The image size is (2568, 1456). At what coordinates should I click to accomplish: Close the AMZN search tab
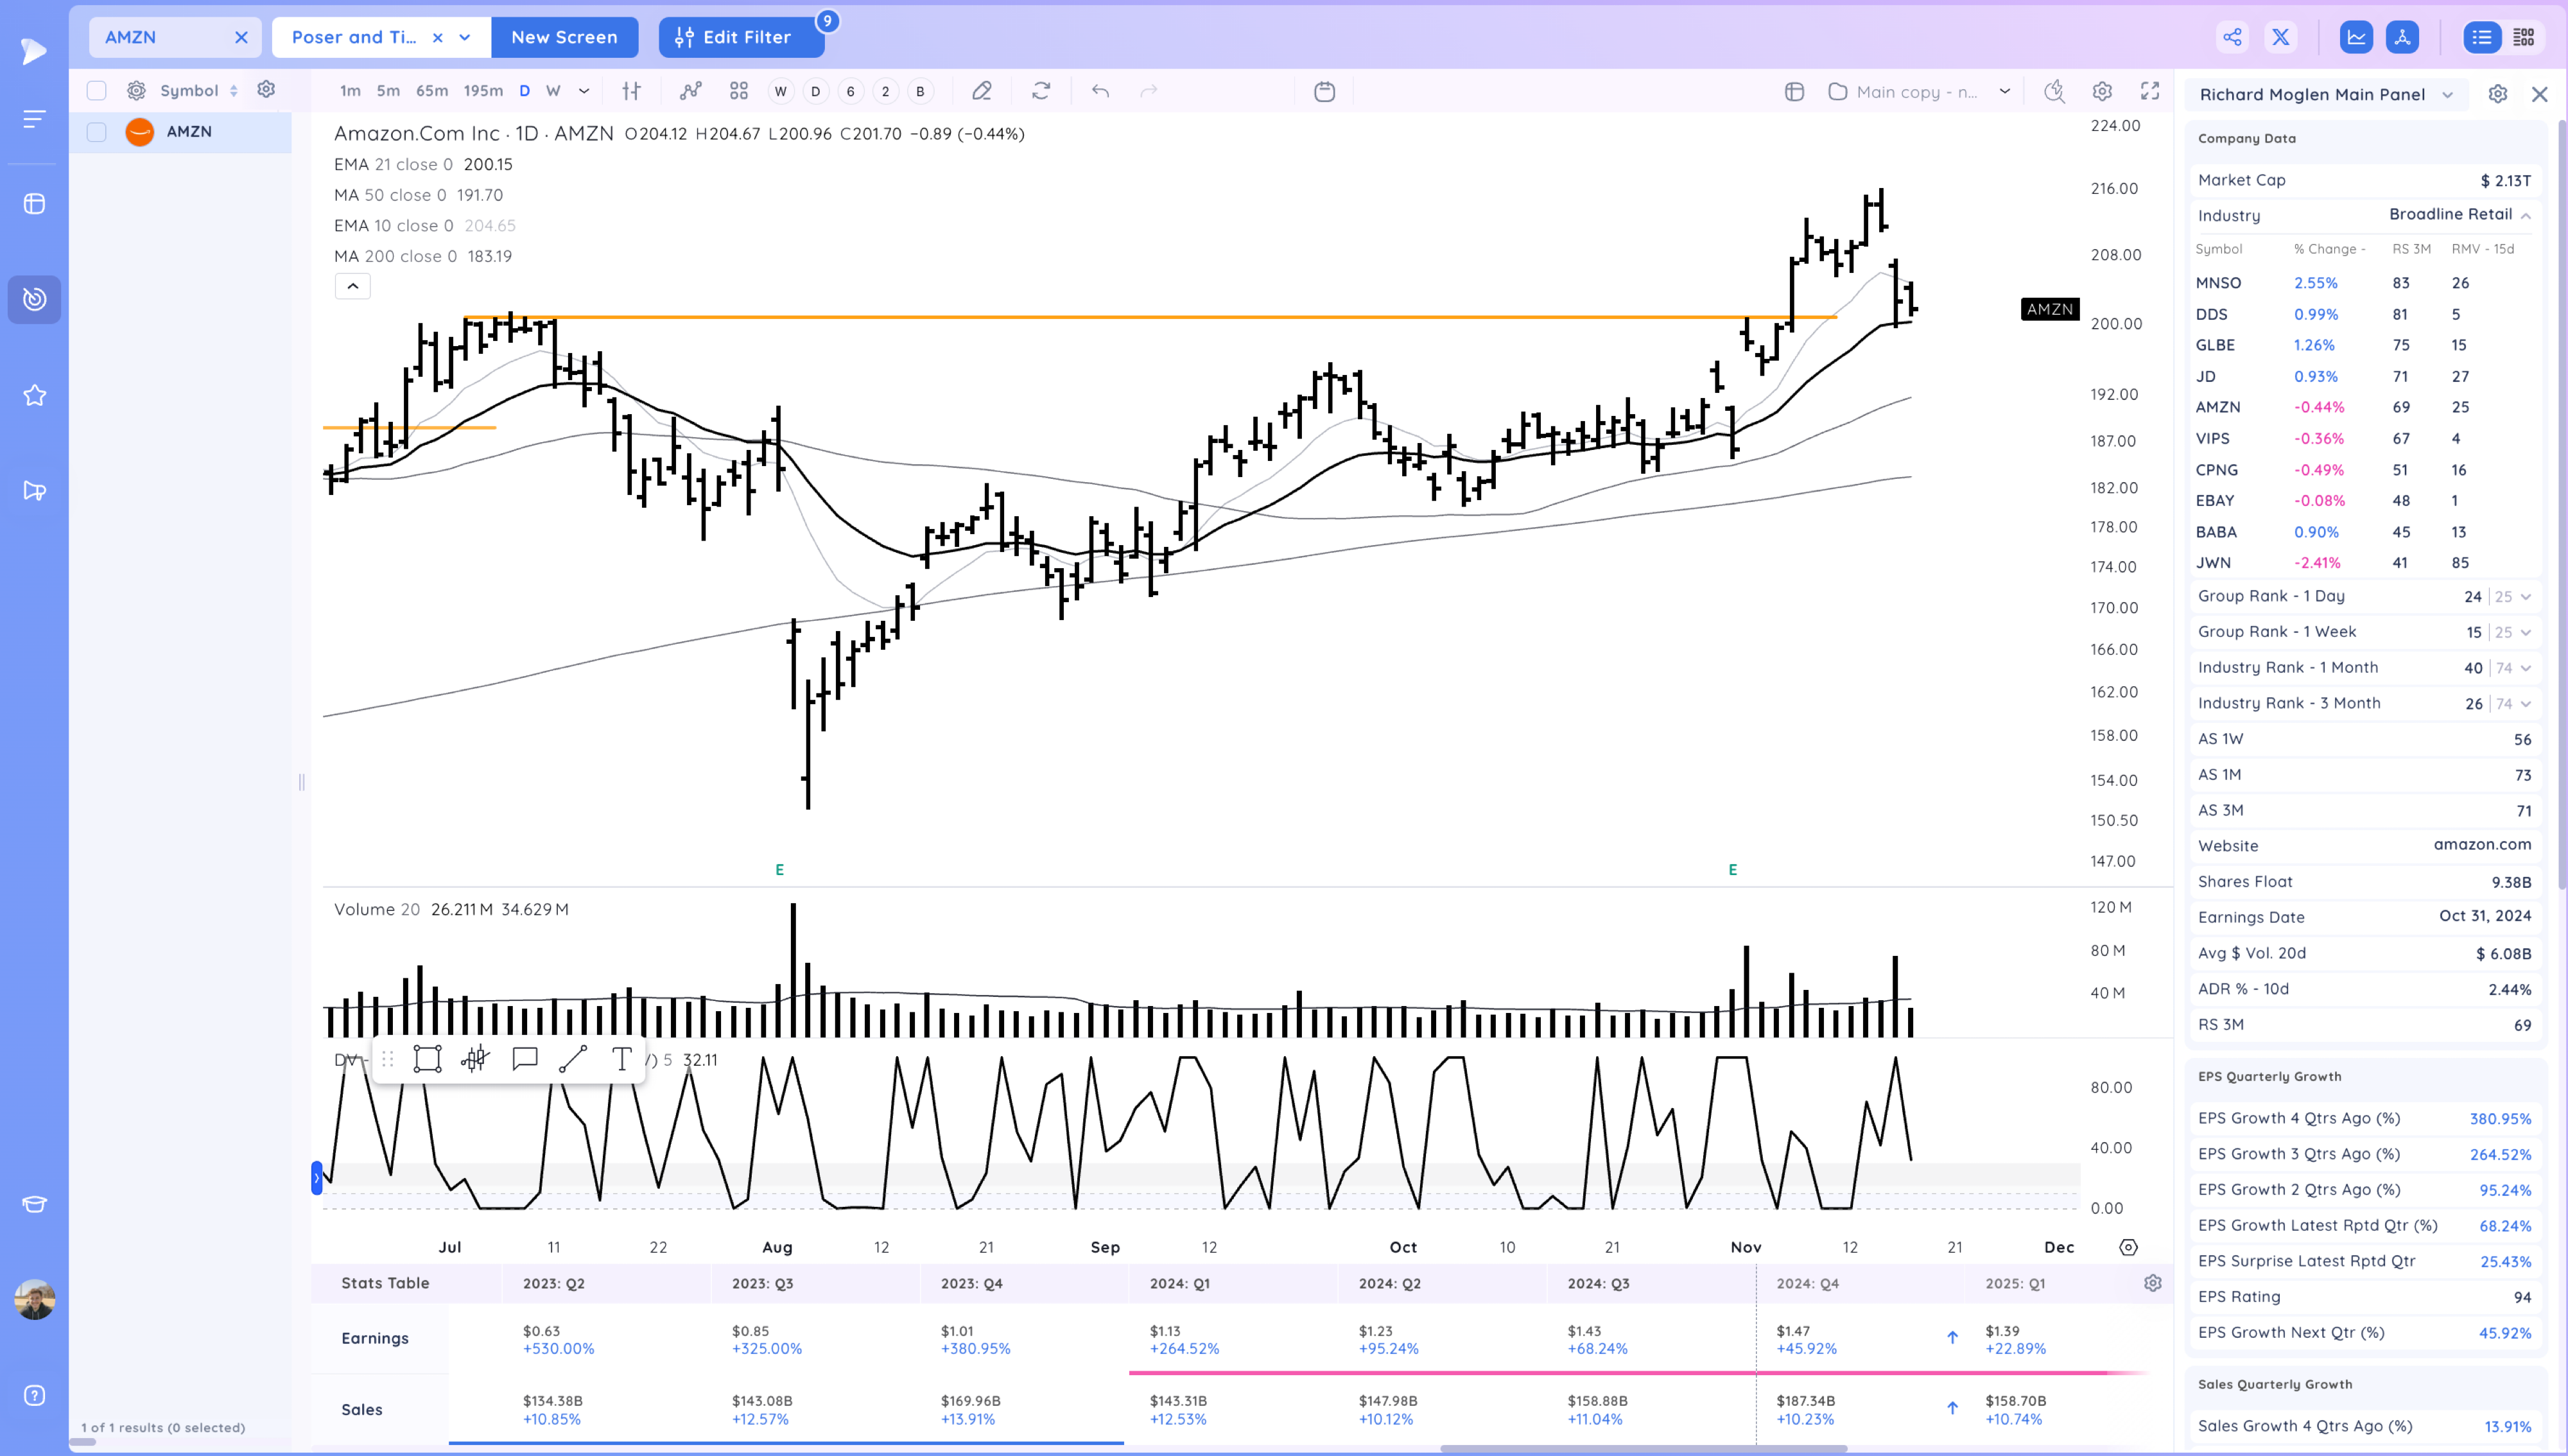[241, 37]
